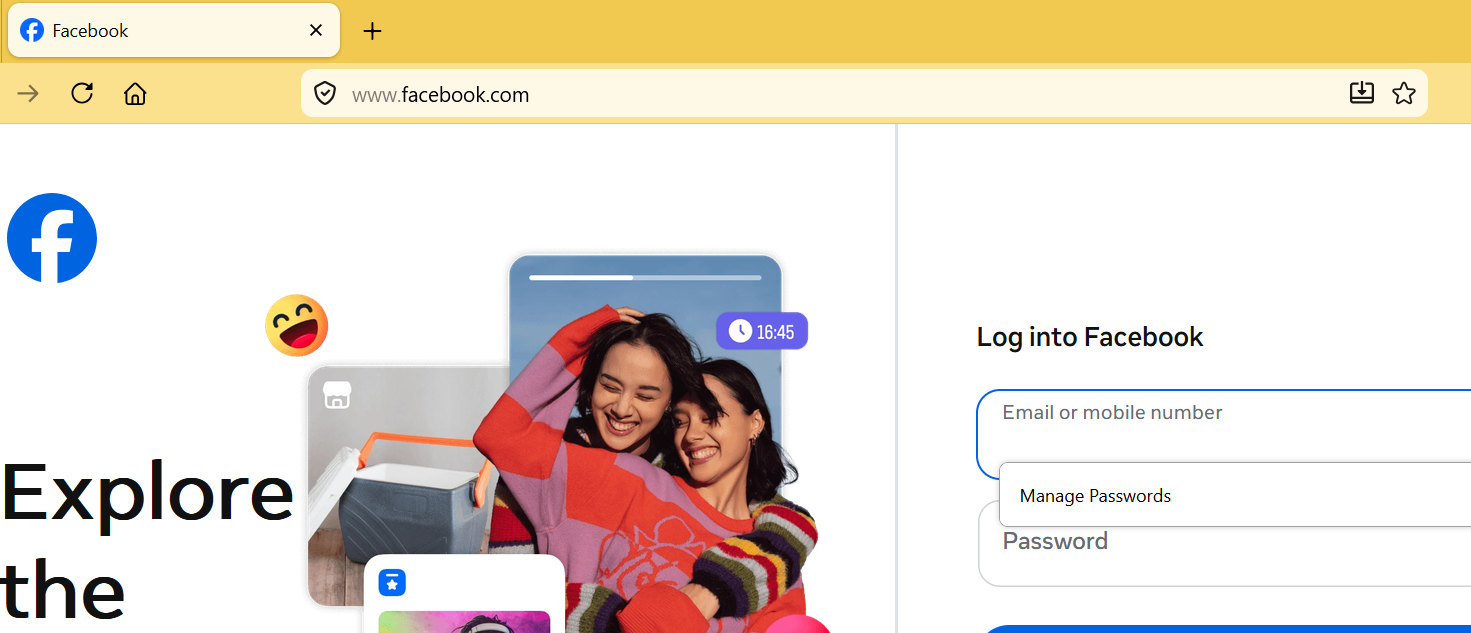Go to the browser home page icon
Image resolution: width=1471 pixels, height=633 pixels.
135,94
